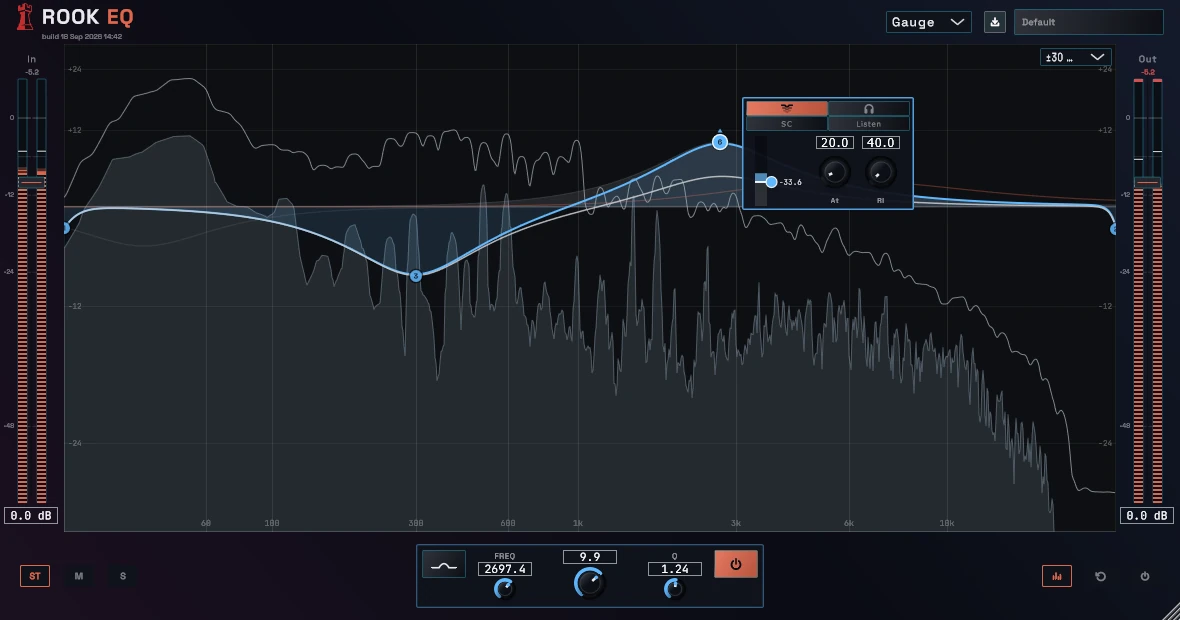Click the Default preset name field

(1088, 22)
